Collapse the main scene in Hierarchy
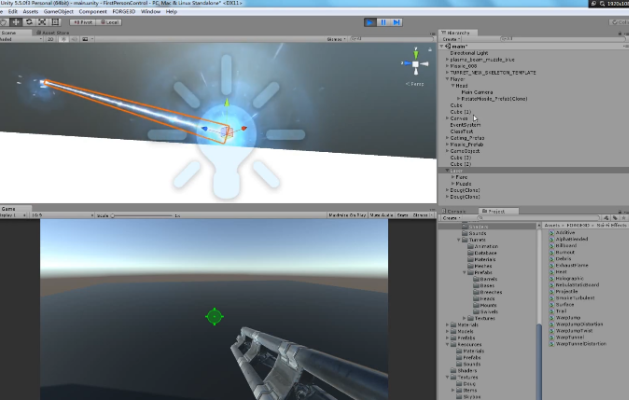 tap(442, 46)
